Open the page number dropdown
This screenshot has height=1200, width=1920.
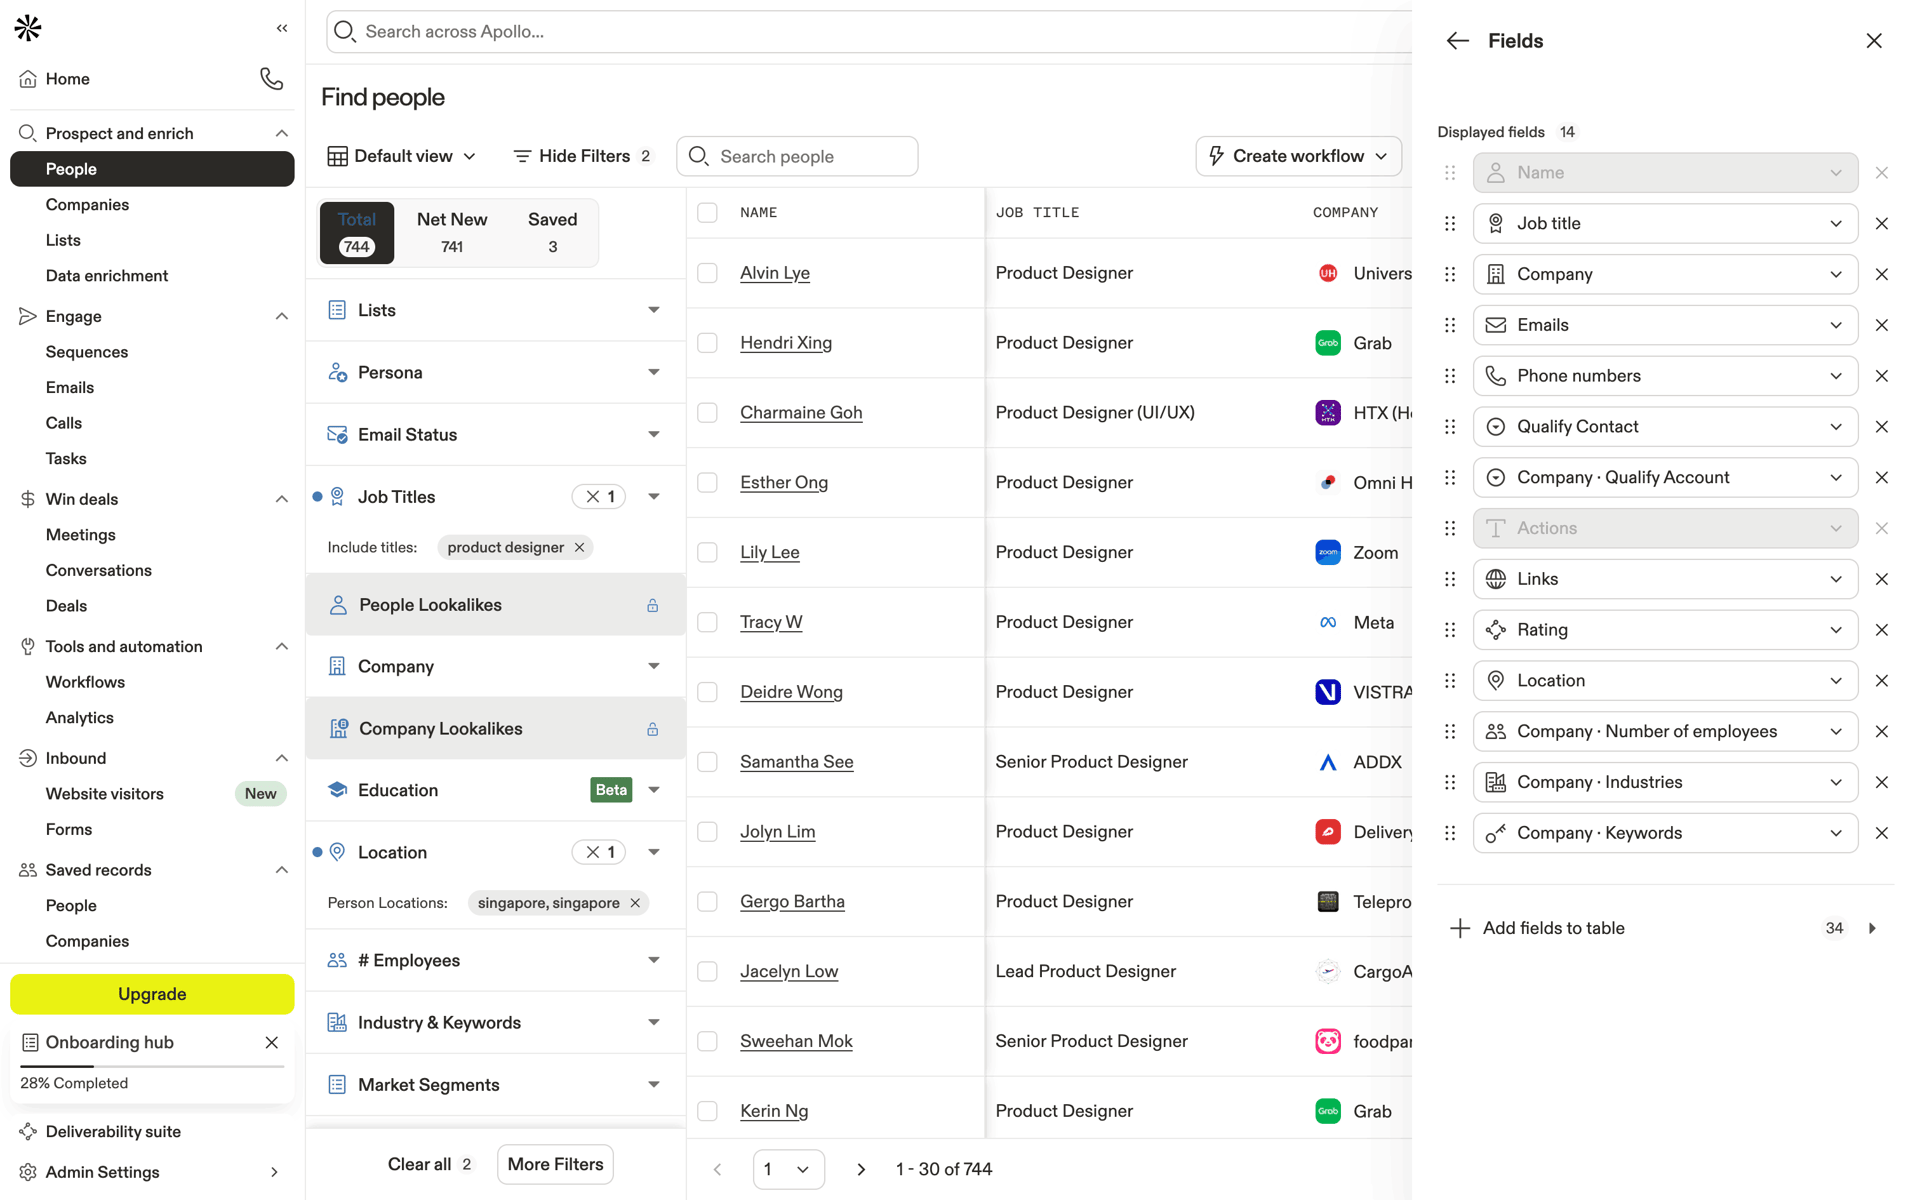click(788, 1169)
